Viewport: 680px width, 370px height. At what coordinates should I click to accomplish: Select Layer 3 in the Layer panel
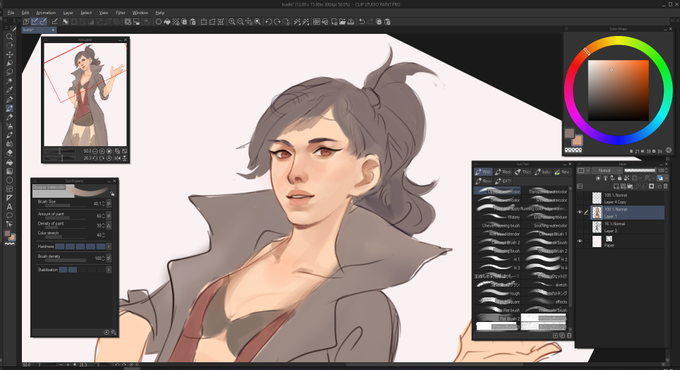pyautogui.click(x=627, y=227)
